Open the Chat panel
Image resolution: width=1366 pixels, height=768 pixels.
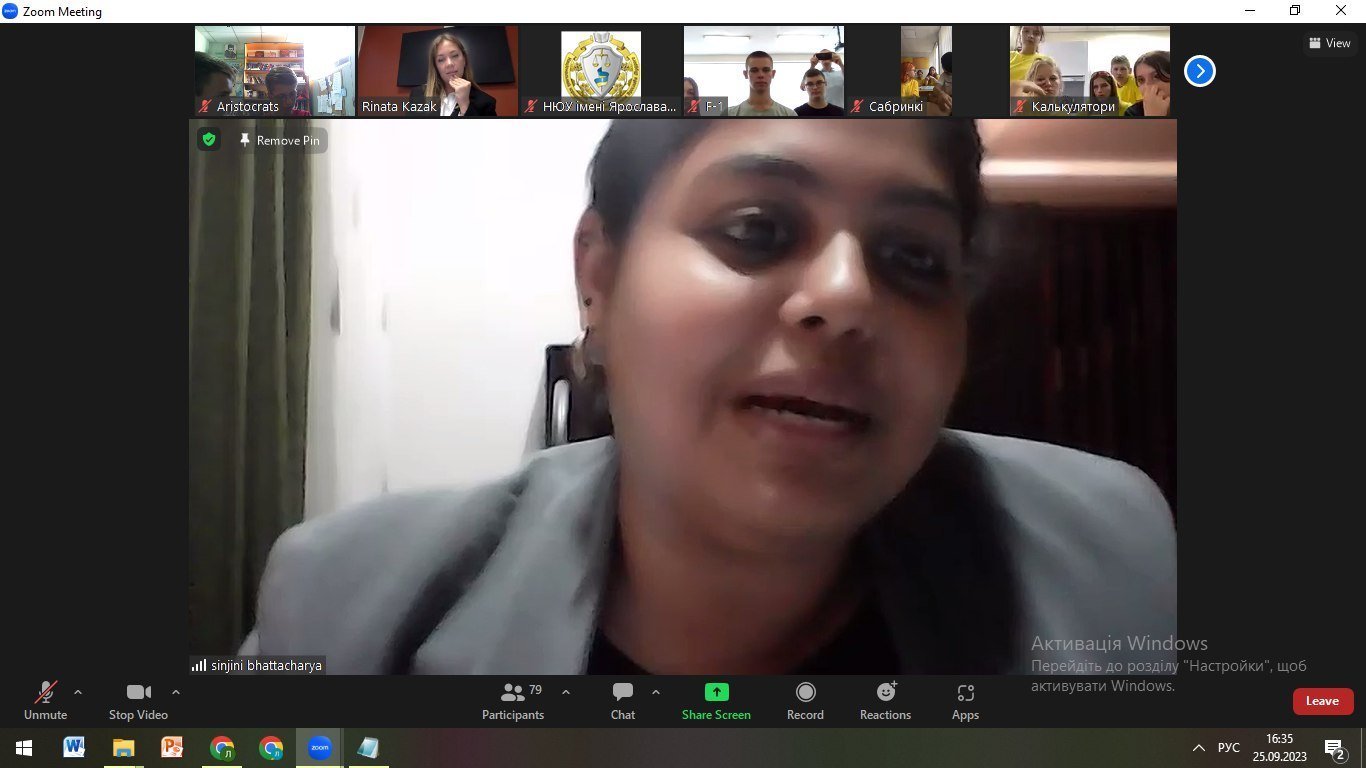(x=623, y=700)
